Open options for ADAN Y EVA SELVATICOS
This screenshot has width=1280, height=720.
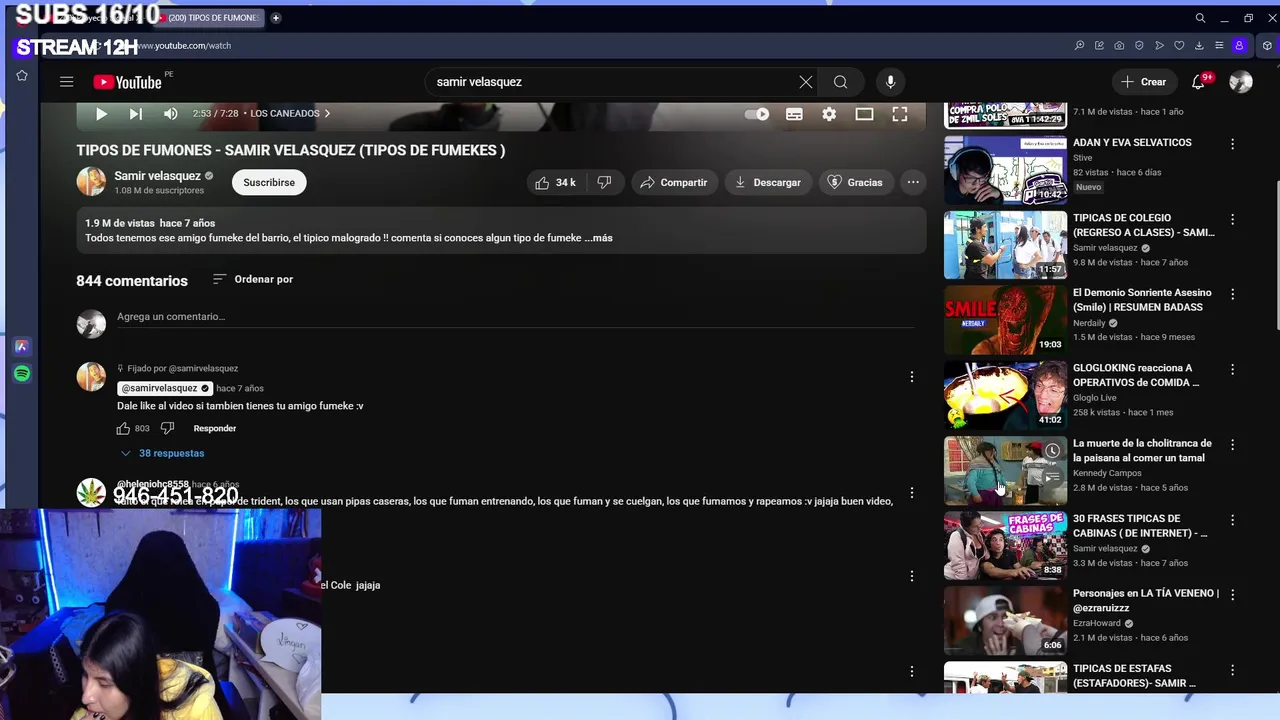1232,144
